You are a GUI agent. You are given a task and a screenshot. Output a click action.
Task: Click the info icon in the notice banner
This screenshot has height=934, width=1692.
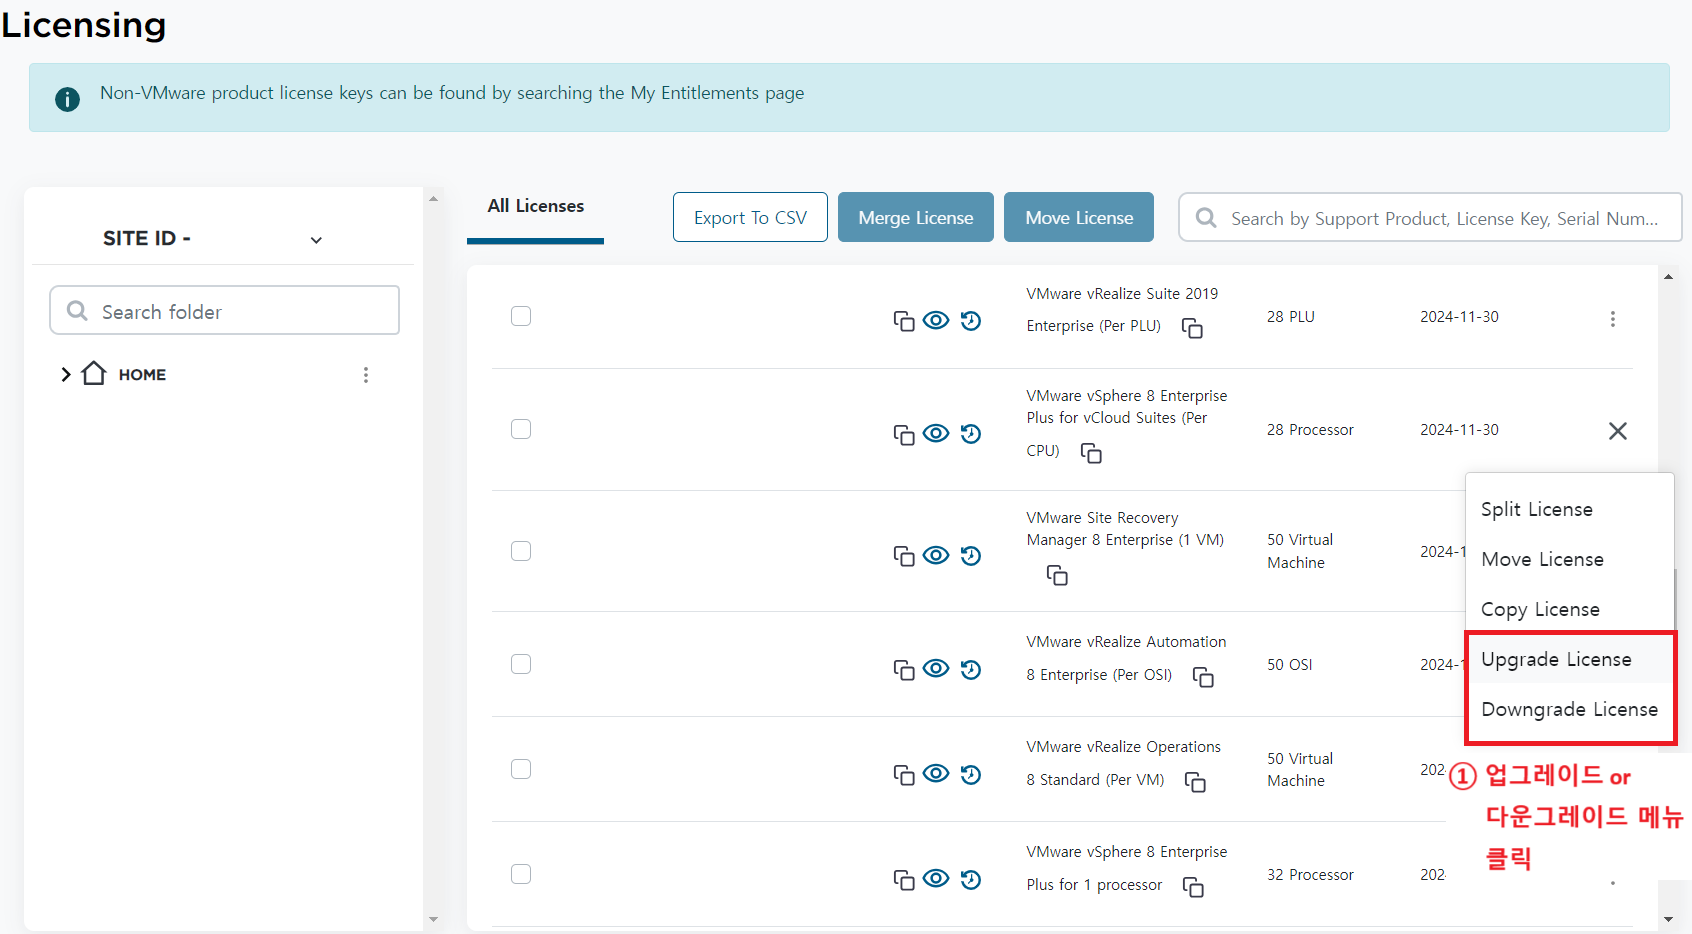pyautogui.click(x=67, y=99)
